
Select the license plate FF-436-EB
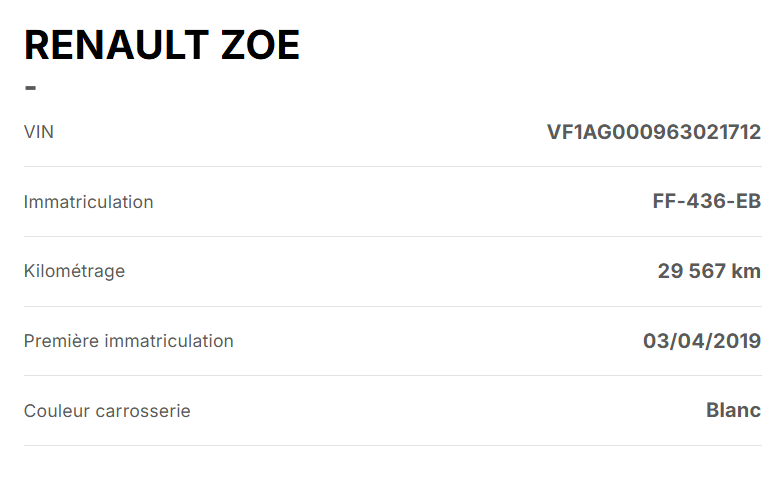706,202
